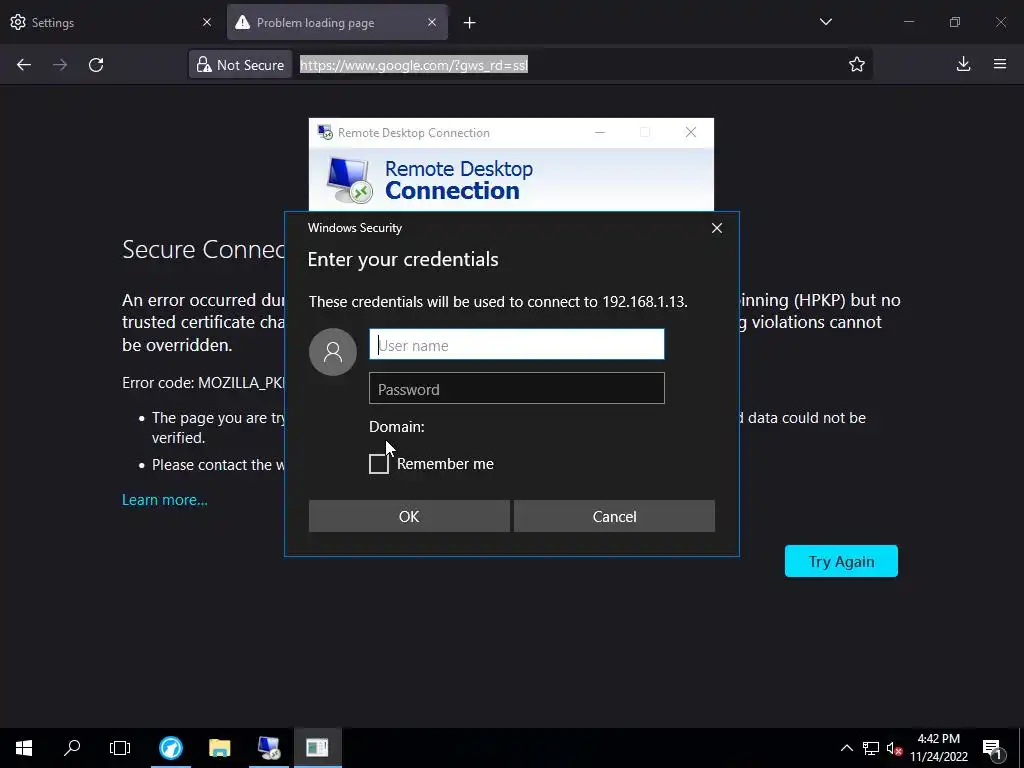The width and height of the screenshot is (1024, 768).
Task: Click the muted volume tray icon
Action: pyautogui.click(x=894, y=748)
